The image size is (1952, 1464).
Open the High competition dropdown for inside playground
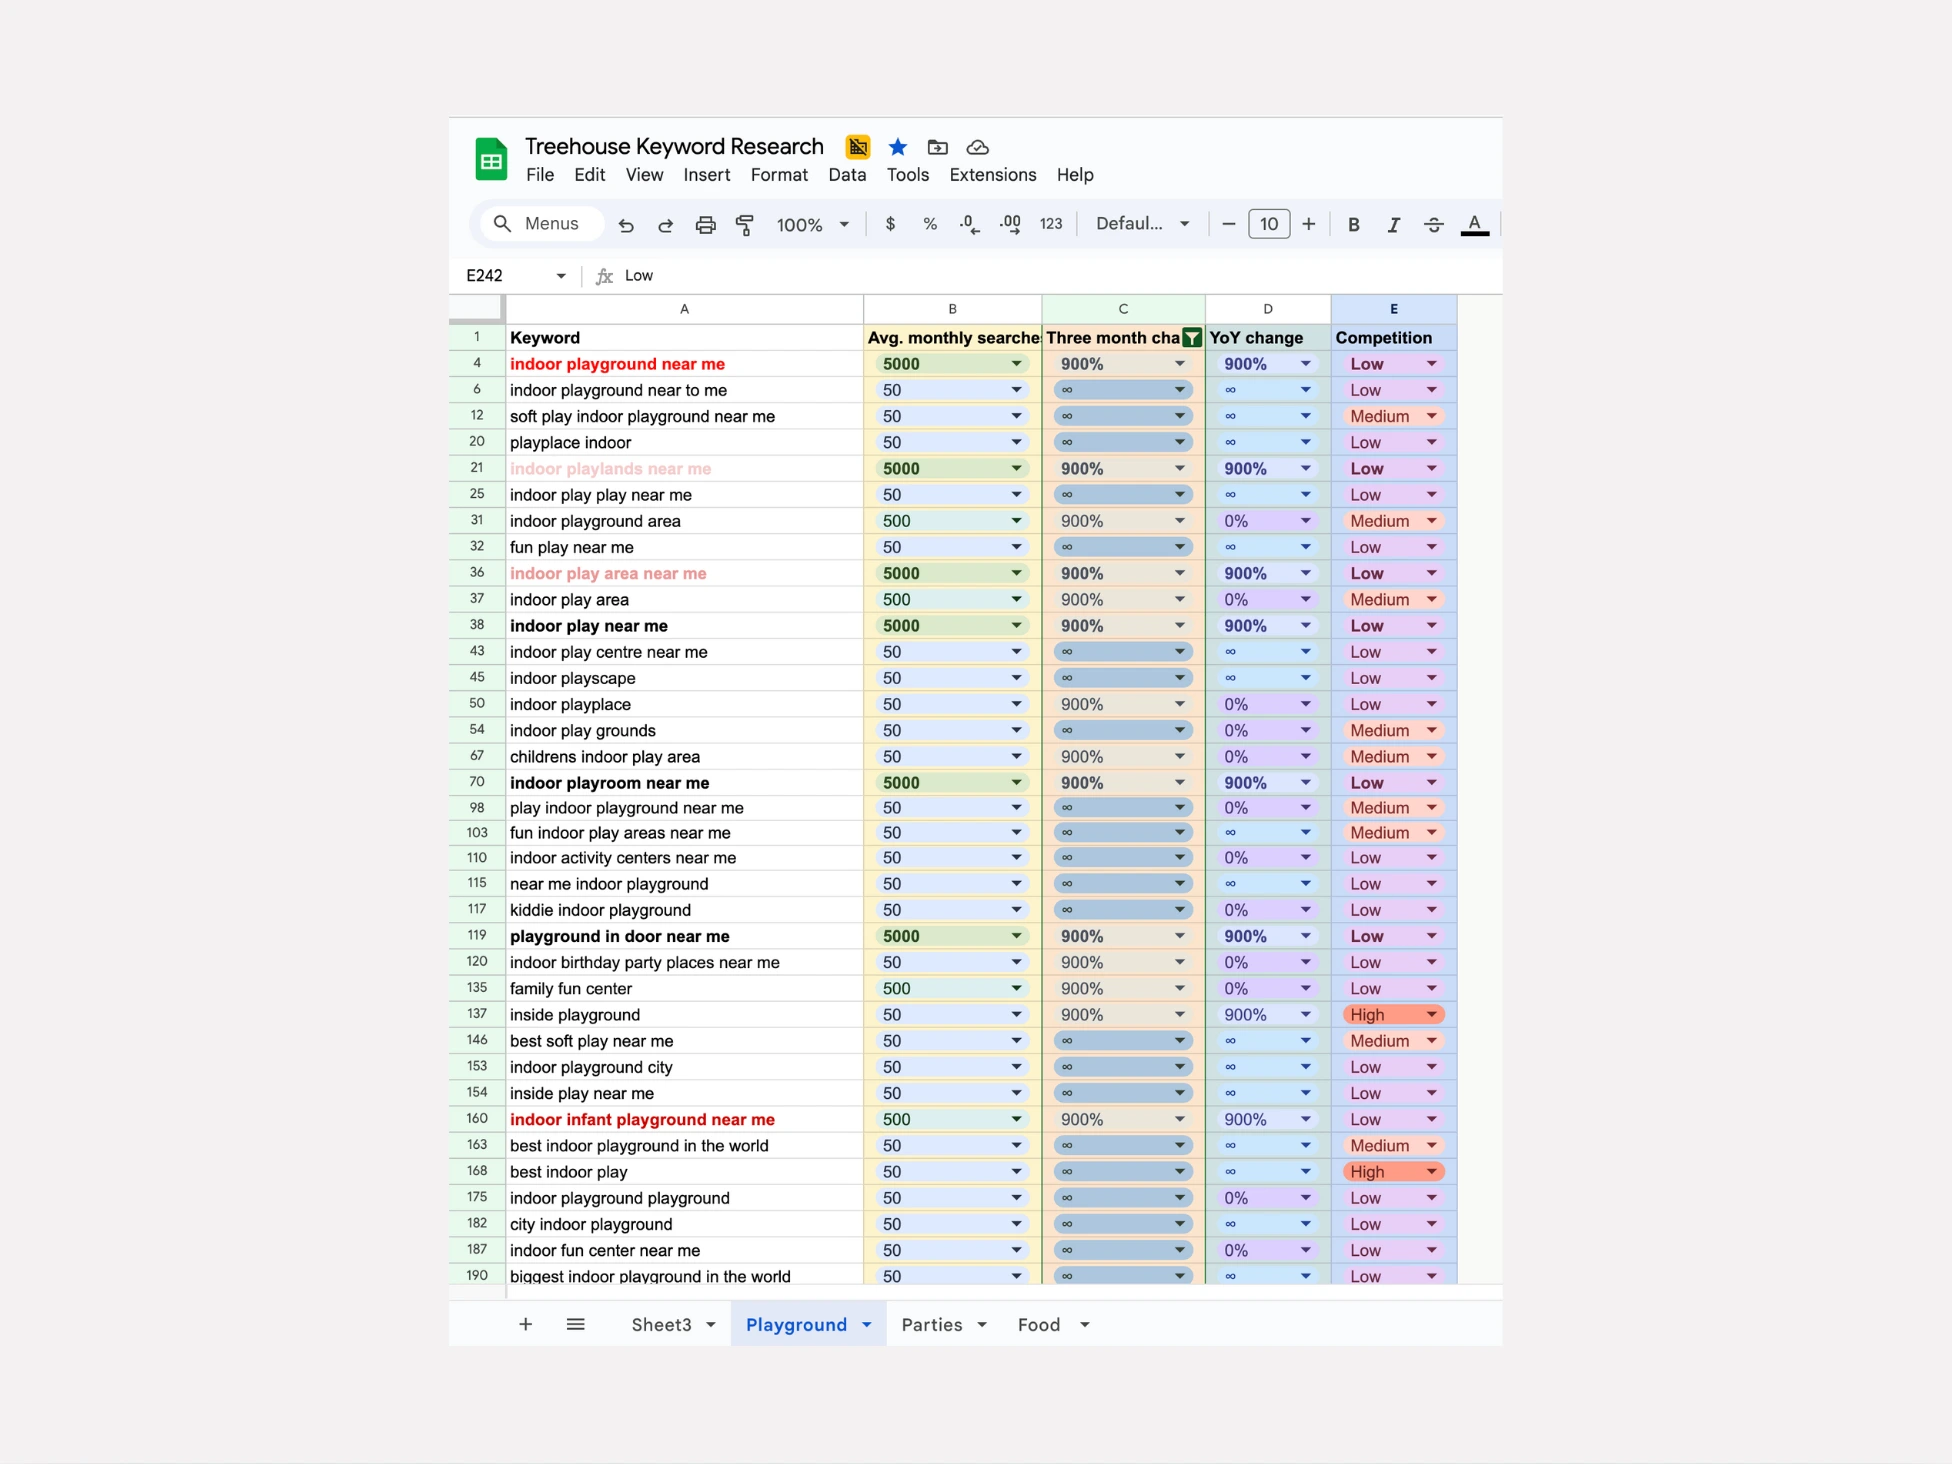1431,1015
